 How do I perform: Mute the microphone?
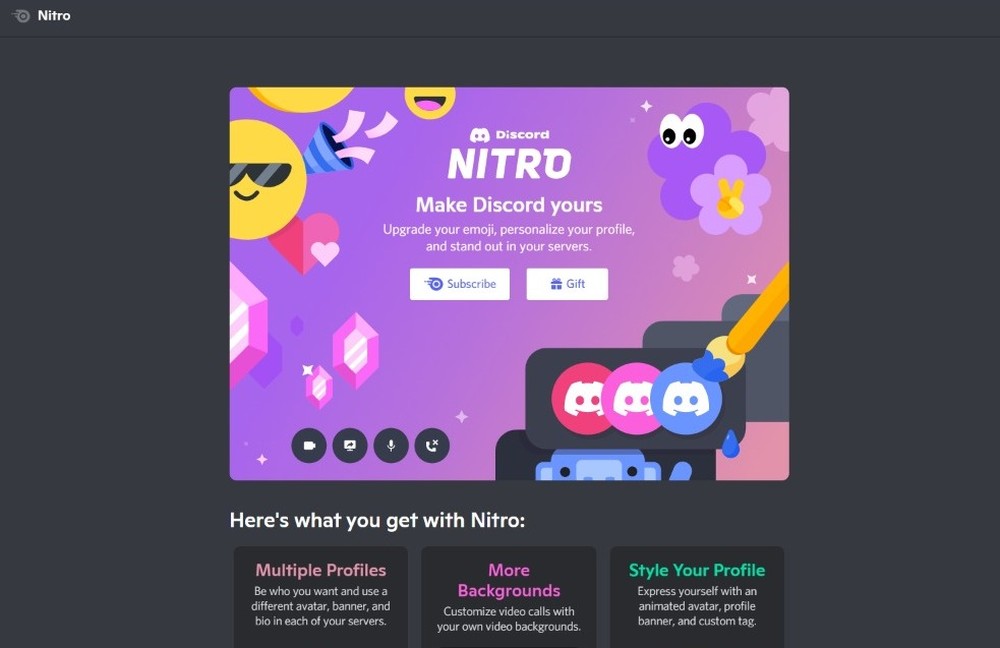click(x=390, y=446)
